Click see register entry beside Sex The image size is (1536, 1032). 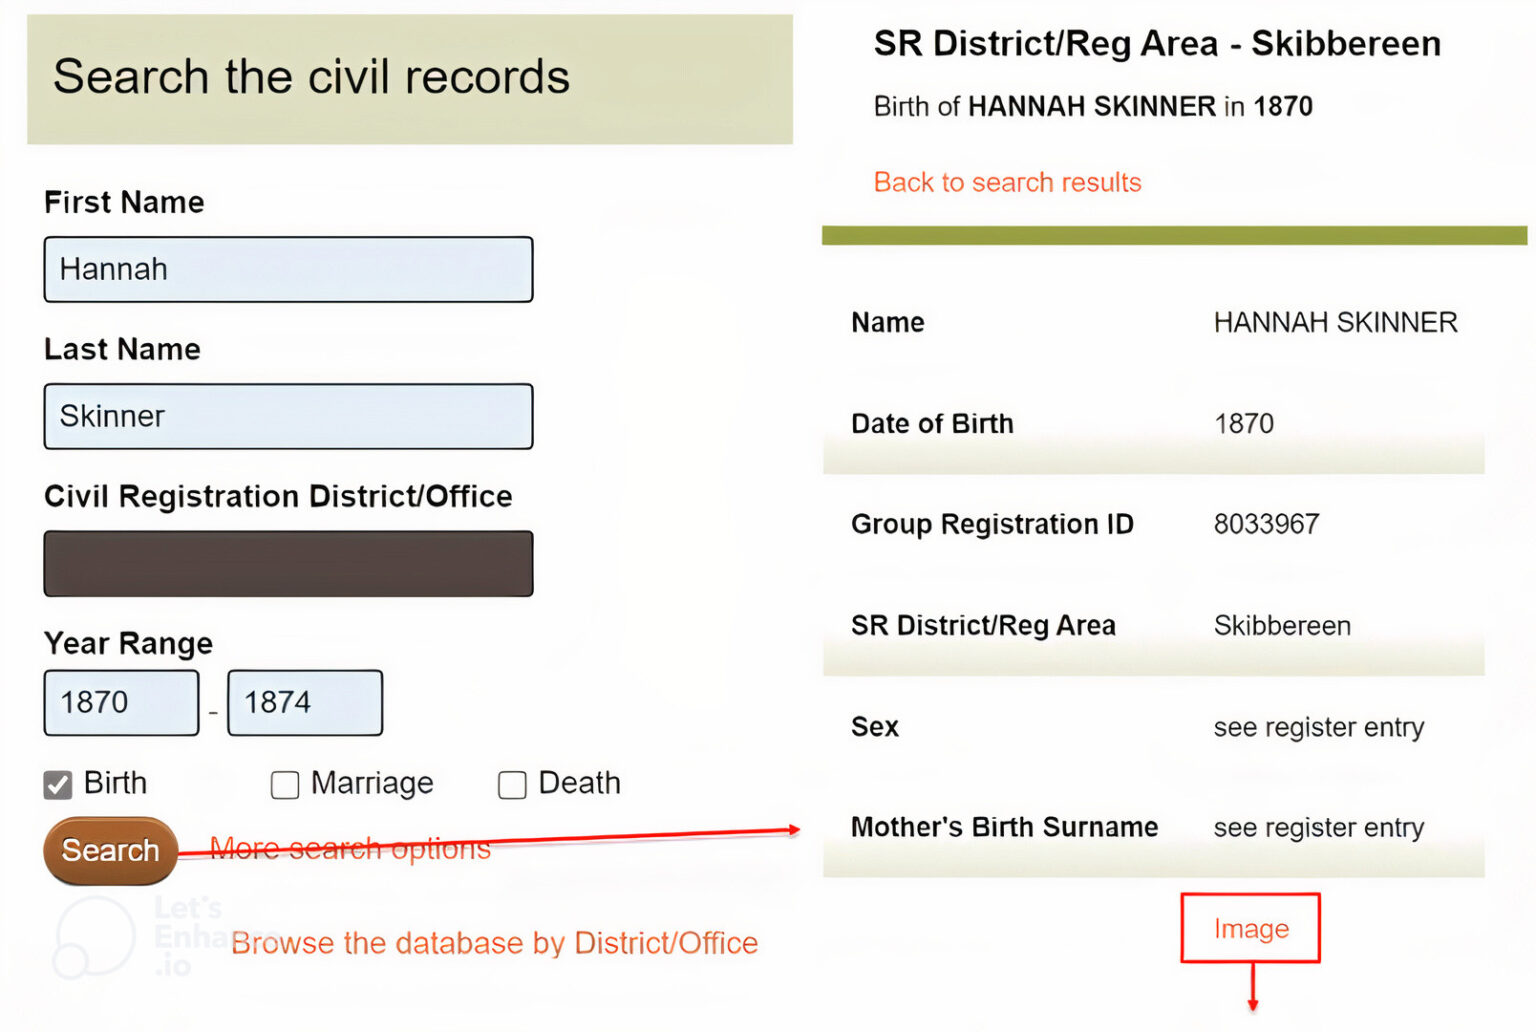[1319, 727]
